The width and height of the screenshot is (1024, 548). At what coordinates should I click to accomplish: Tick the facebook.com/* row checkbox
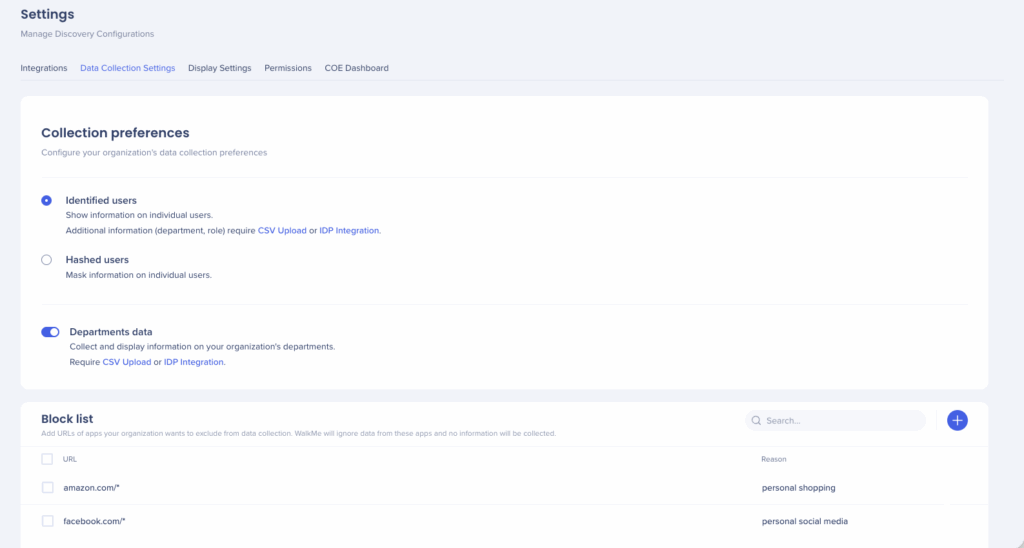click(x=47, y=521)
